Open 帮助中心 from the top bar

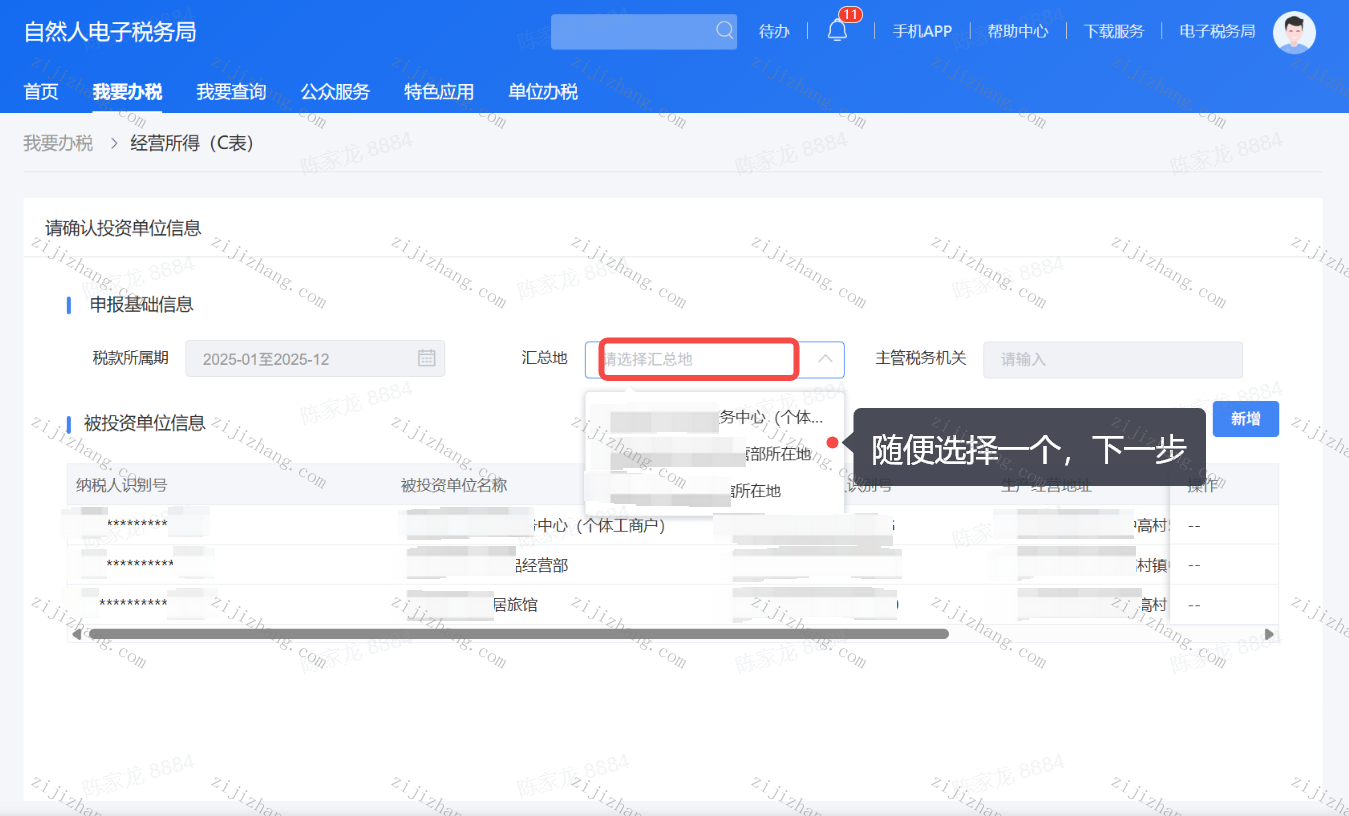pyautogui.click(x=1018, y=31)
